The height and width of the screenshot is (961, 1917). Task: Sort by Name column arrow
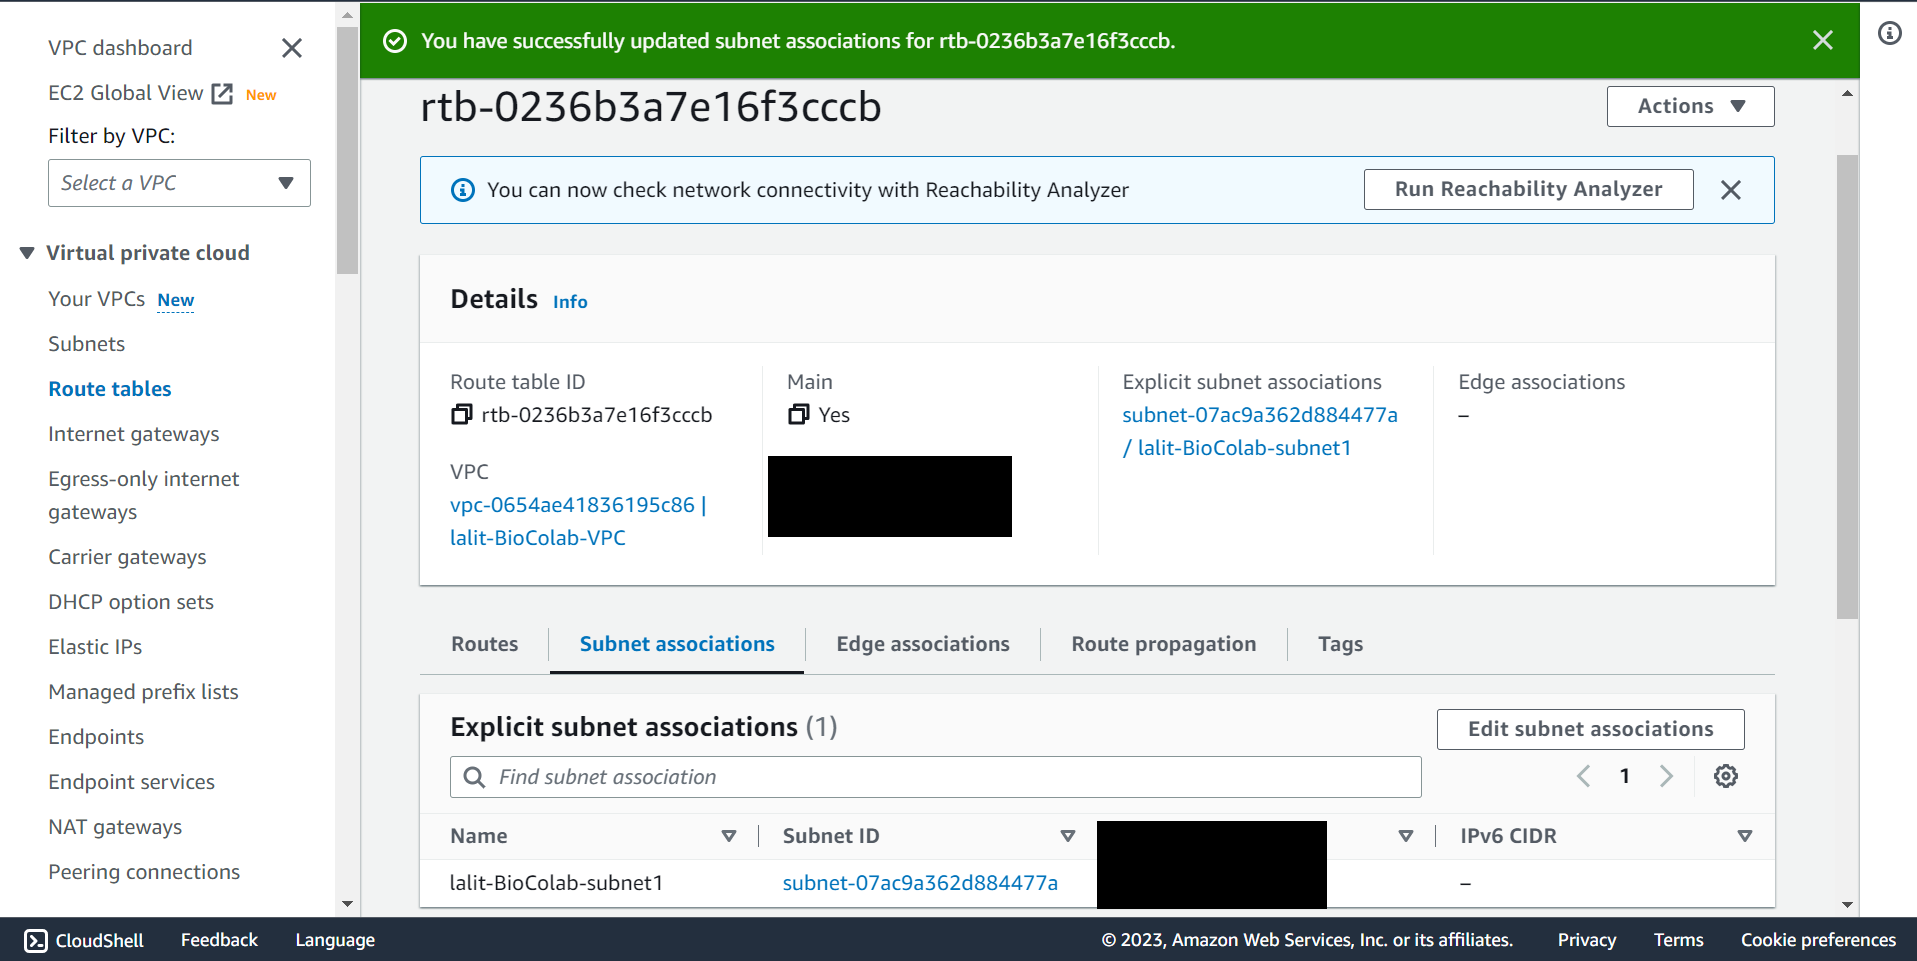[729, 836]
